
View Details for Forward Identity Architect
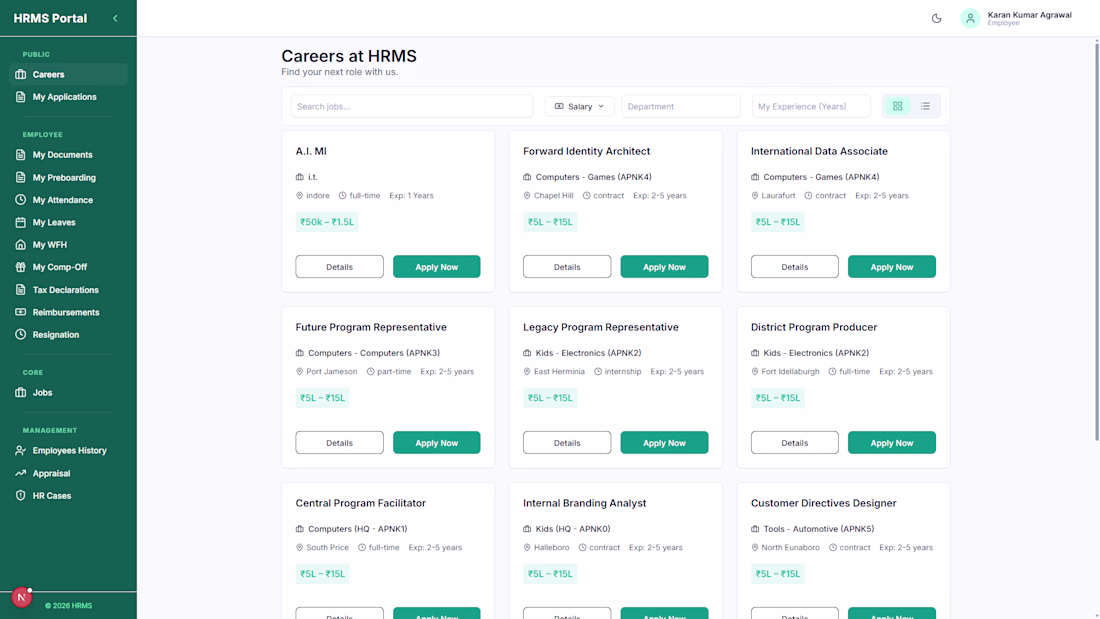[567, 267]
